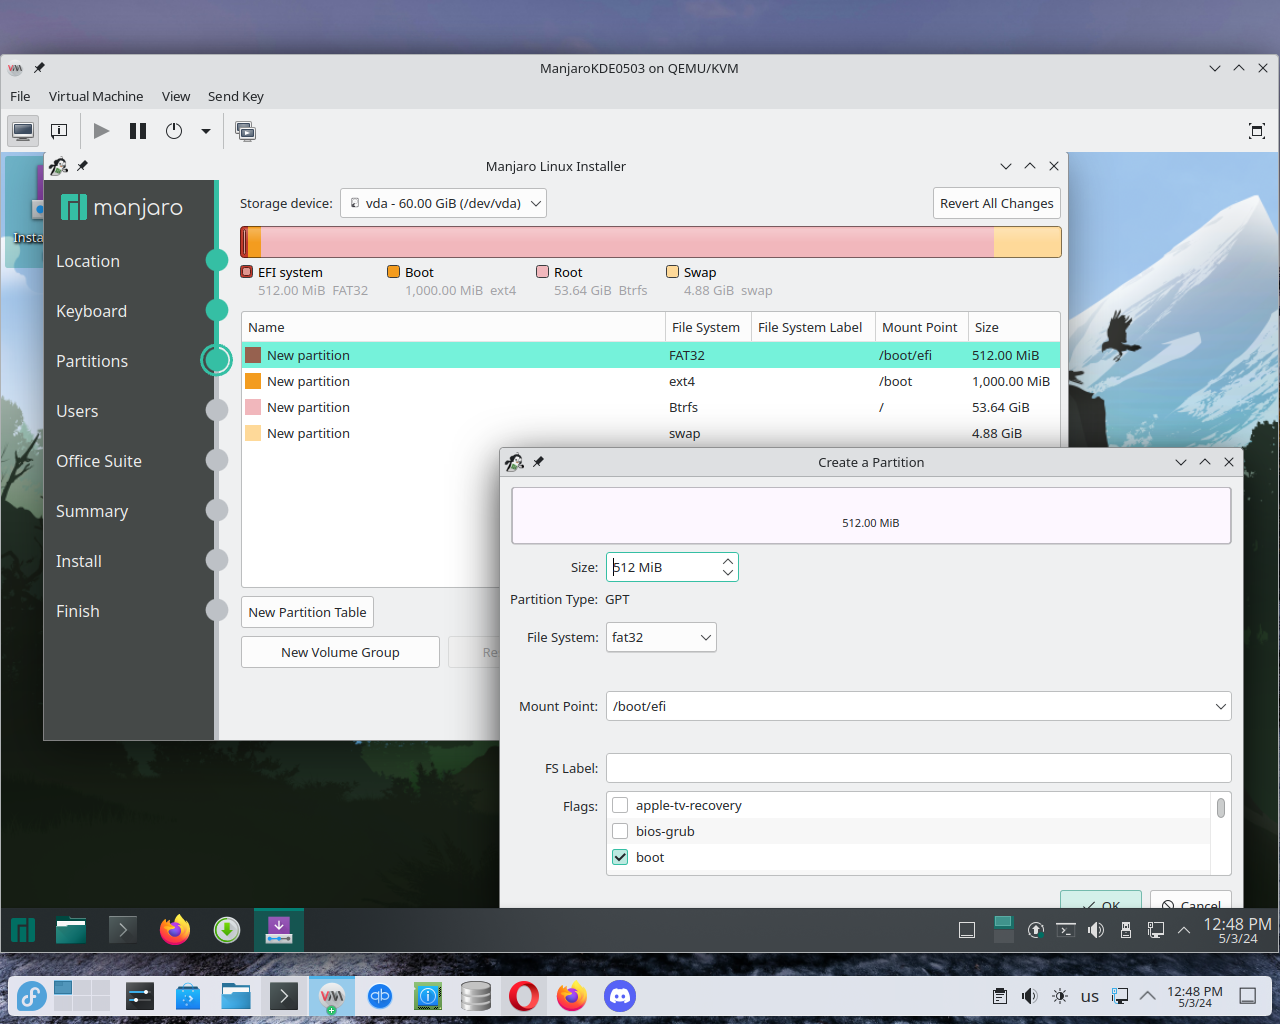Screen dimensions: 1280x1024
Task: Click the Swap segment in disk bar
Action: [1027, 242]
